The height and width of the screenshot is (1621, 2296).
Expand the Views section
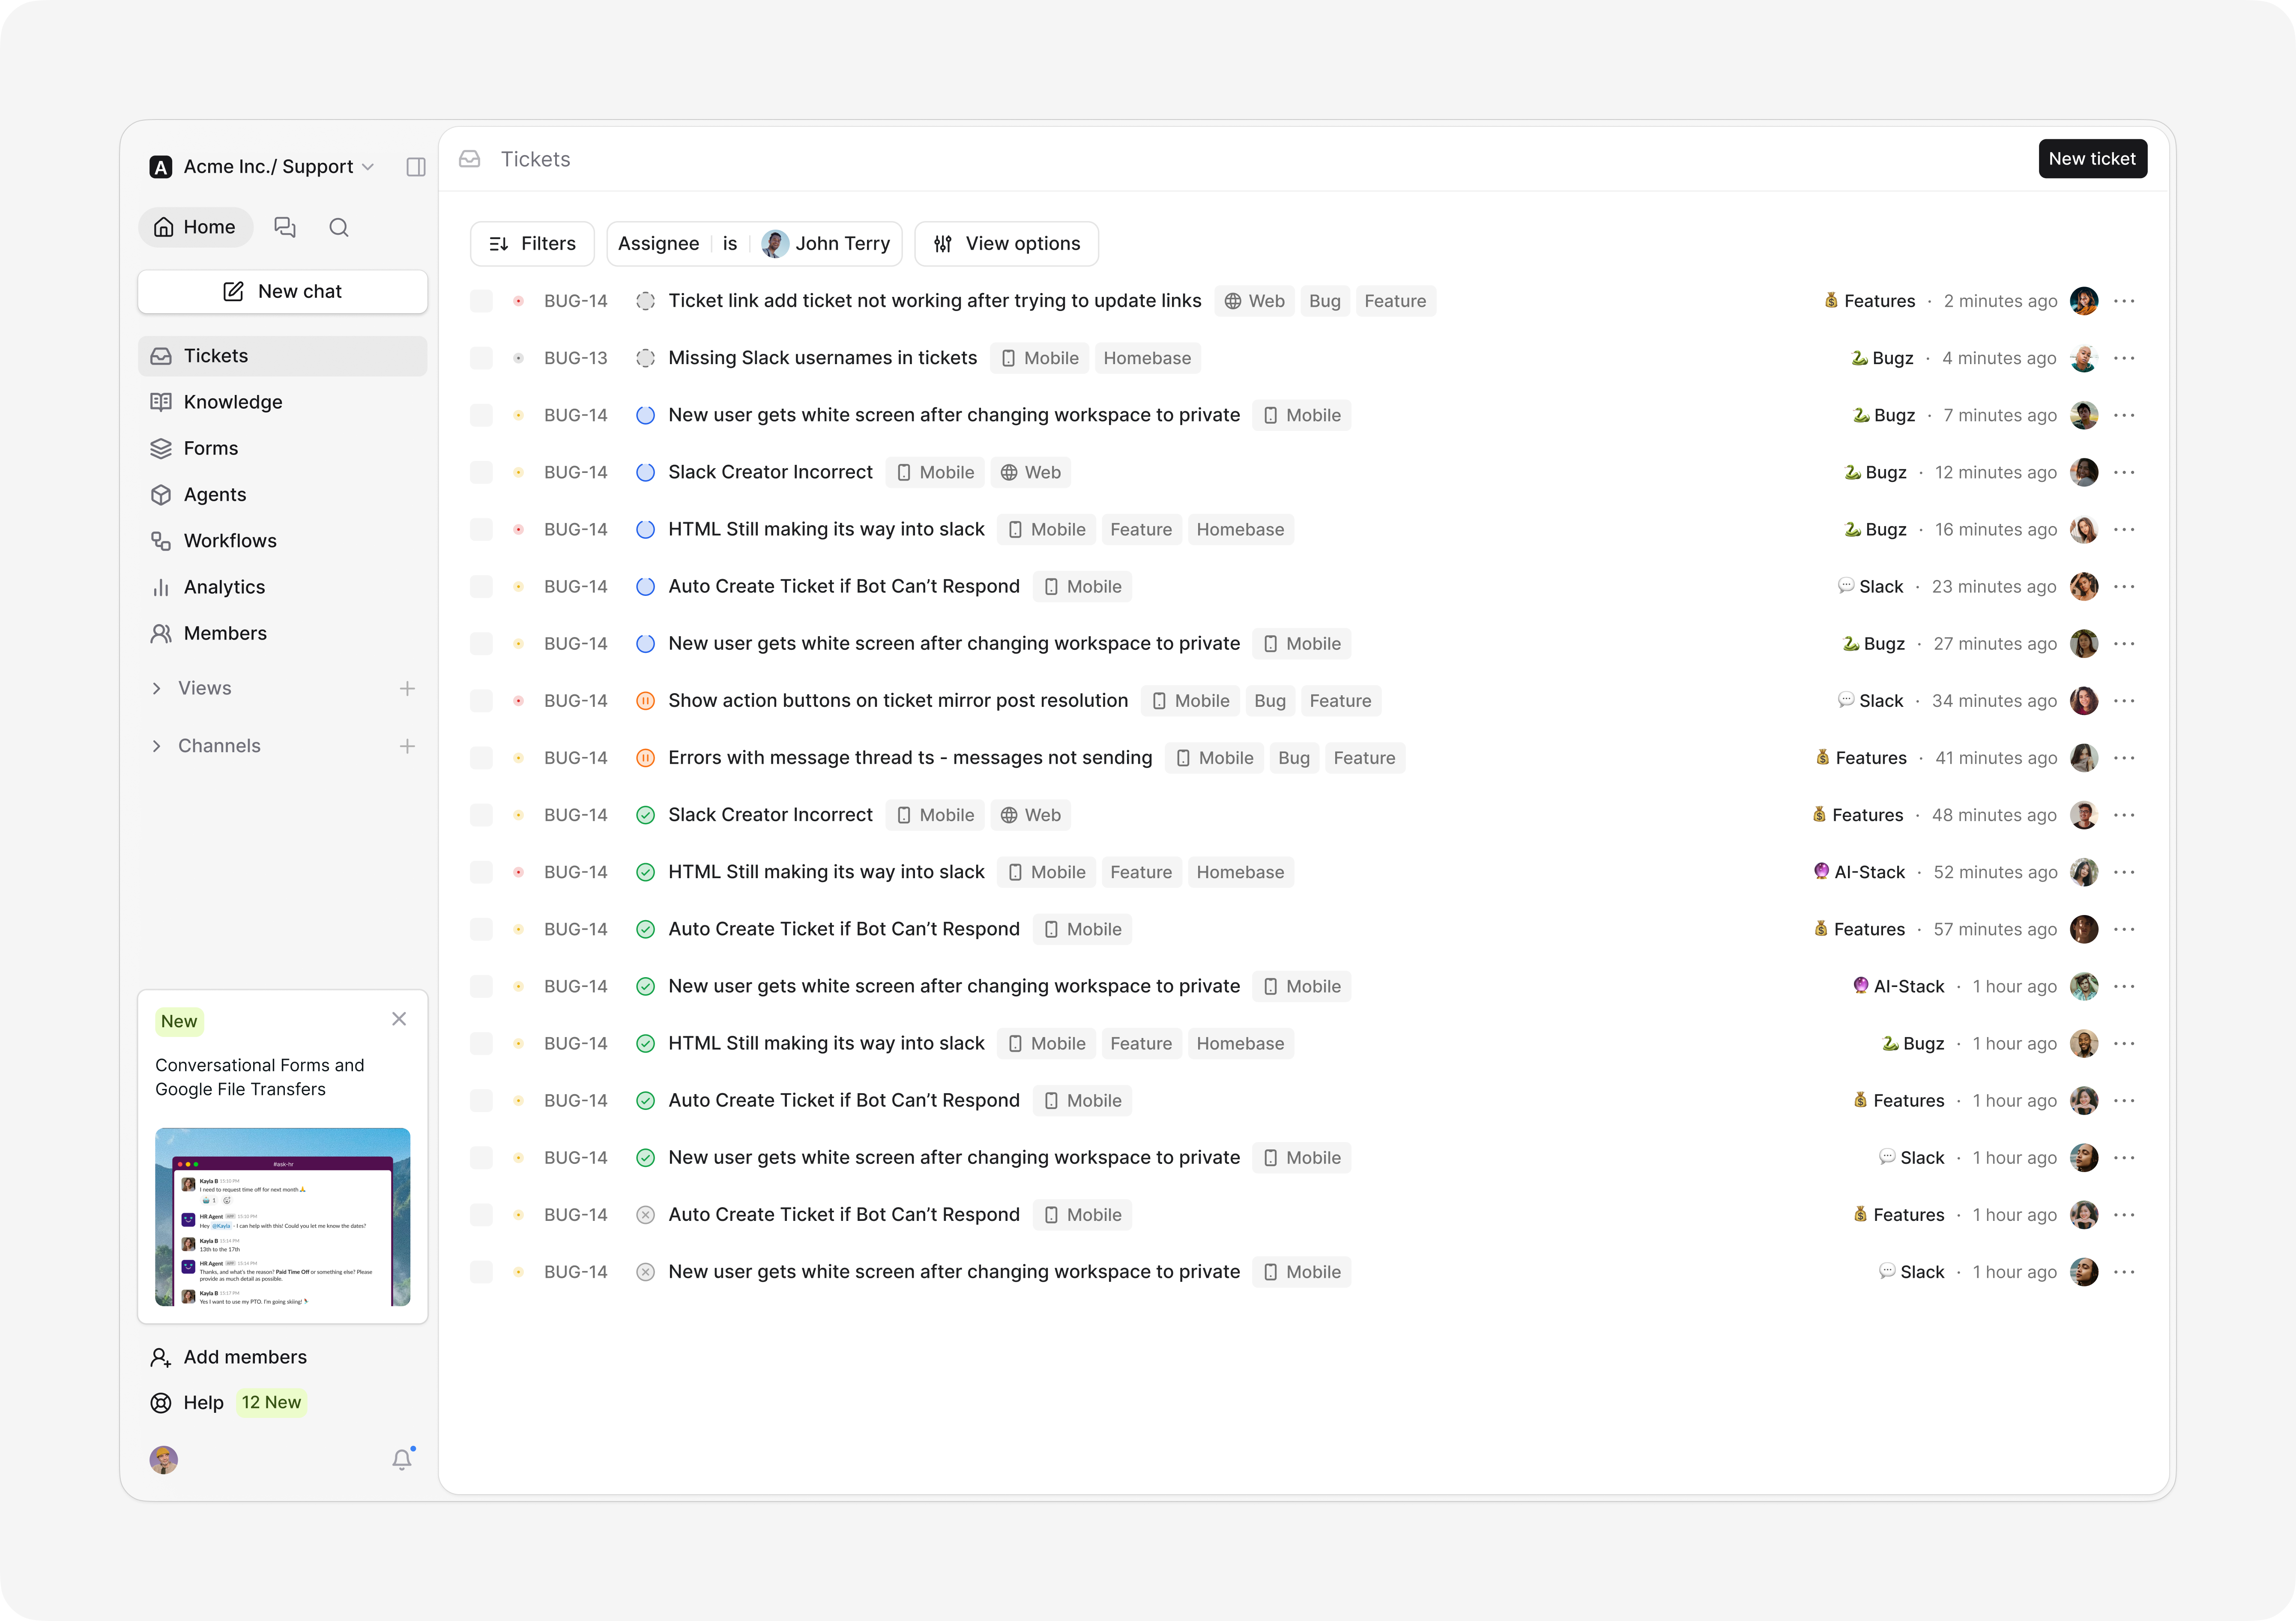tap(156, 688)
